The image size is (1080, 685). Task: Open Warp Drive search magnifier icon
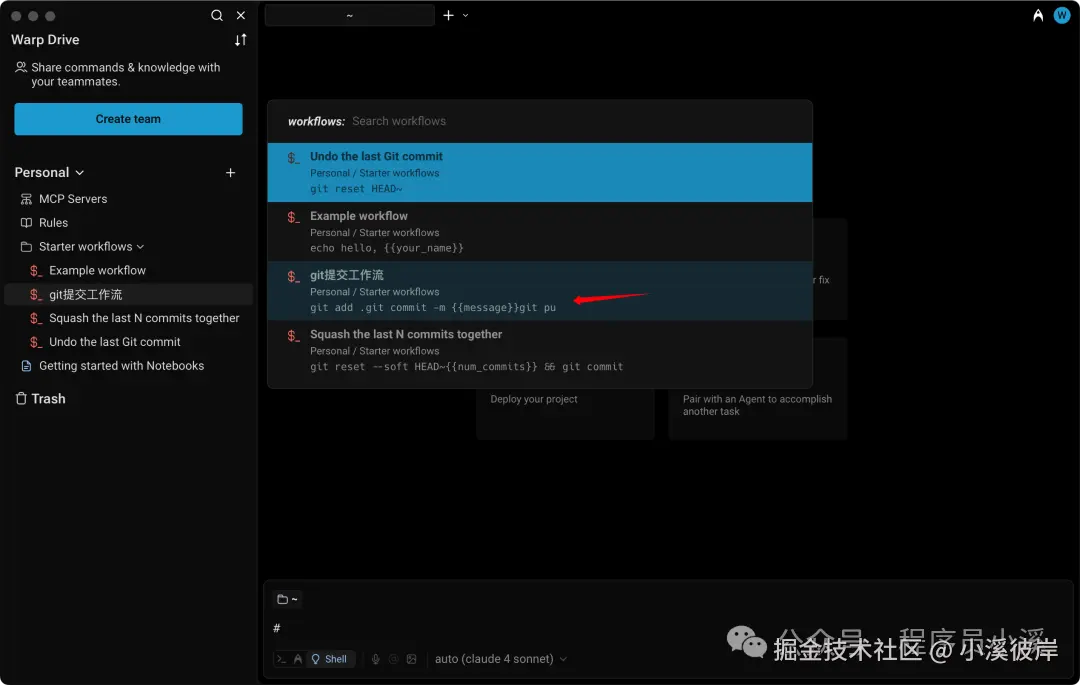coord(216,15)
